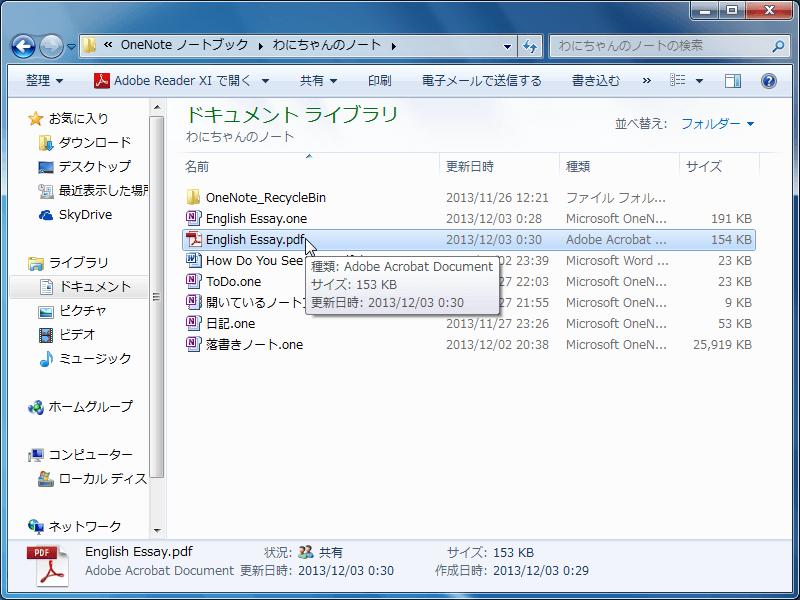Click the 2013/11/26 12:21 date cell

[x=497, y=197]
